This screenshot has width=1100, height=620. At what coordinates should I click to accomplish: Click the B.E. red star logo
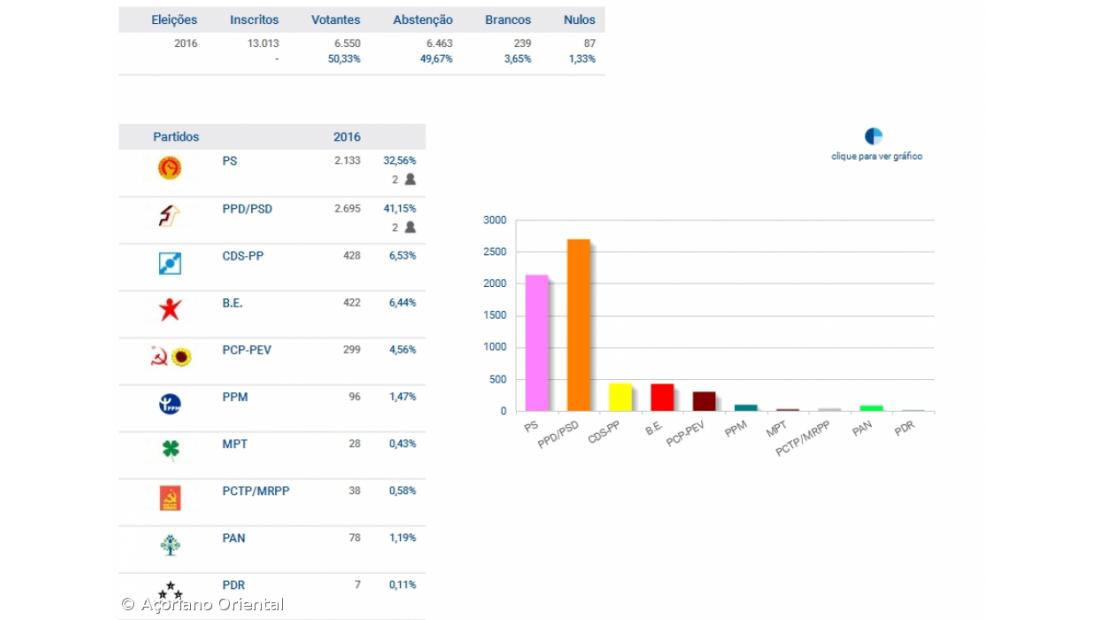pyautogui.click(x=170, y=310)
